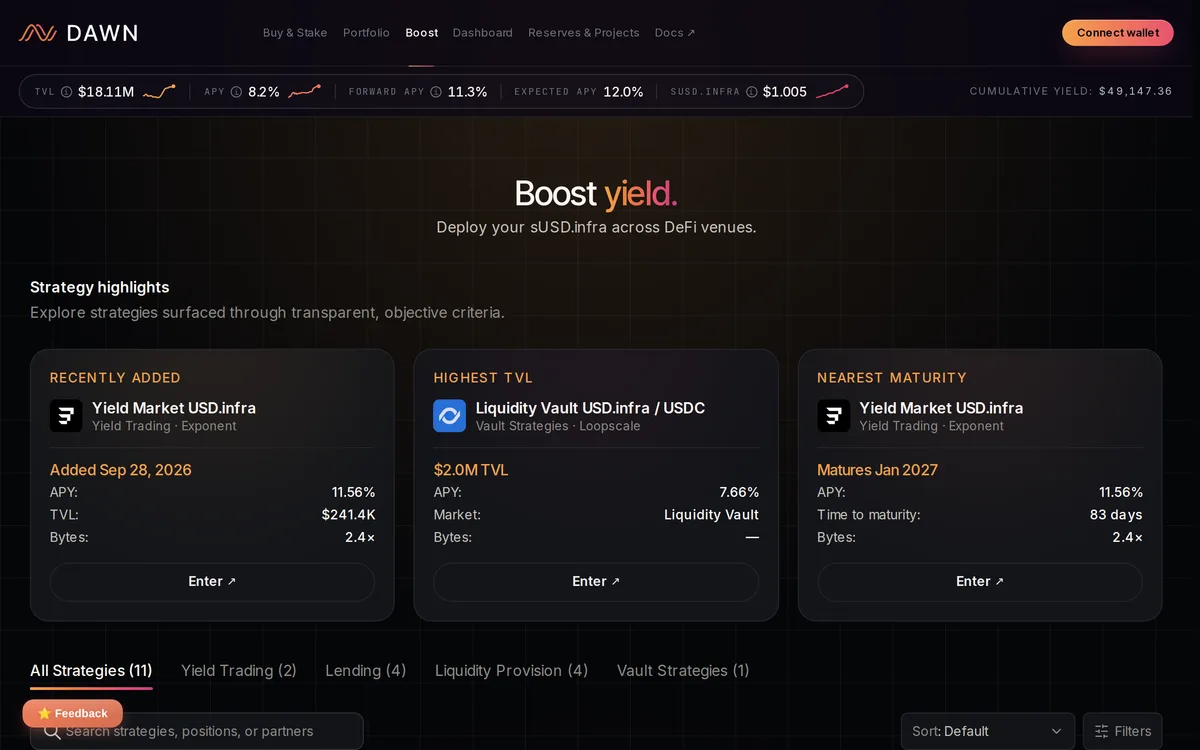The width and height of the screenshot is (1200, 750).
Task: Open the Filters button
Action: [1122, 731]
